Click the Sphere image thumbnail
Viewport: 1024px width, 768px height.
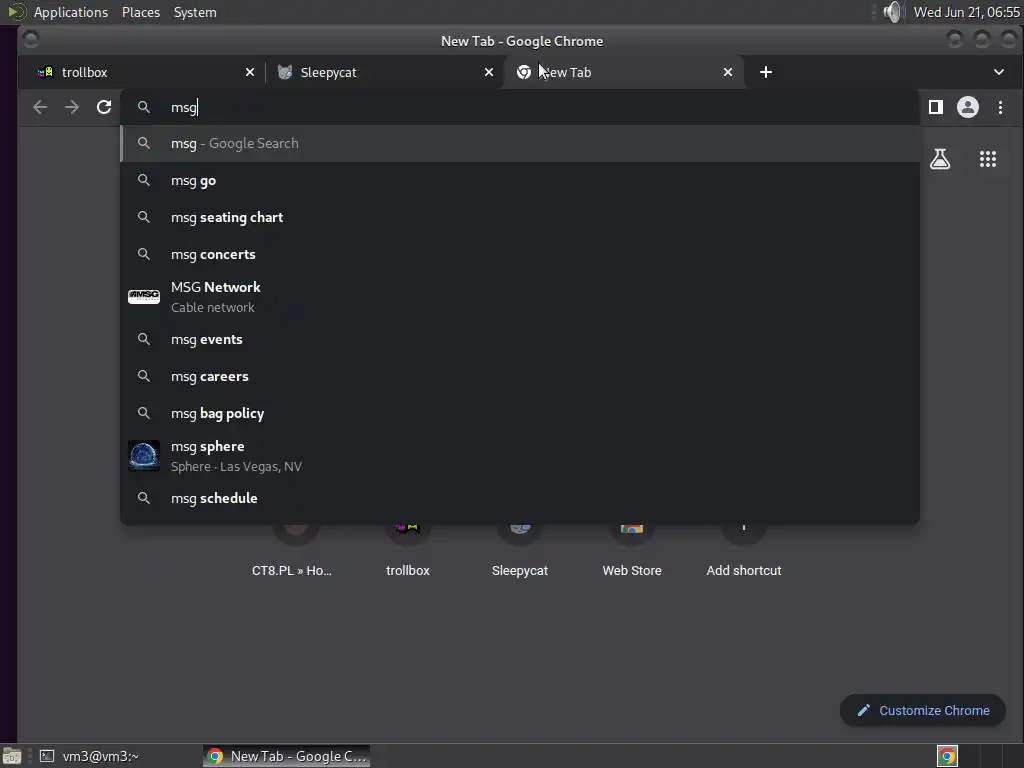[144, 456]
